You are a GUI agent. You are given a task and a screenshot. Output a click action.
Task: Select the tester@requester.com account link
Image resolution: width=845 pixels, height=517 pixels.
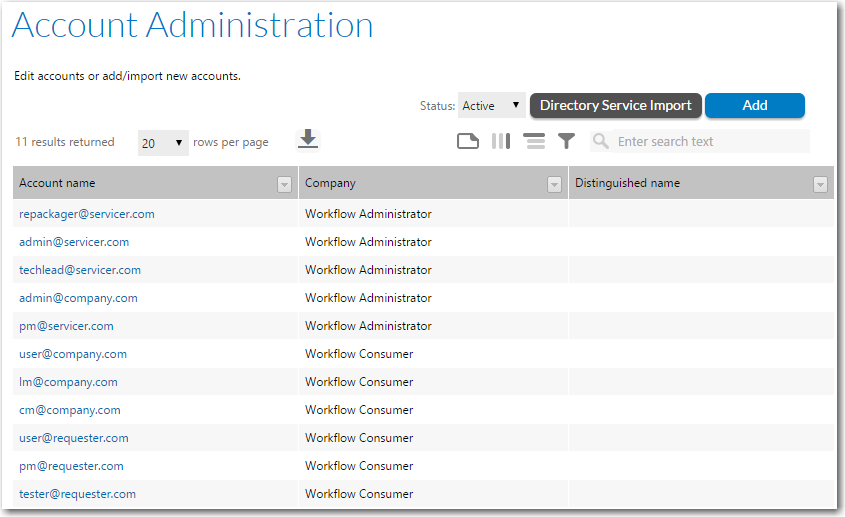[77, 494]
